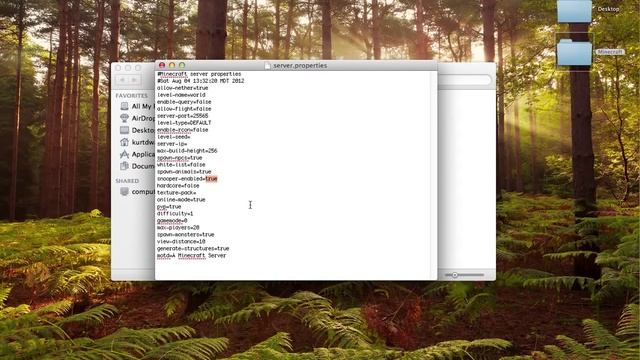
Task: Click the line 'server-ip='
Action: tap(172, 144)
